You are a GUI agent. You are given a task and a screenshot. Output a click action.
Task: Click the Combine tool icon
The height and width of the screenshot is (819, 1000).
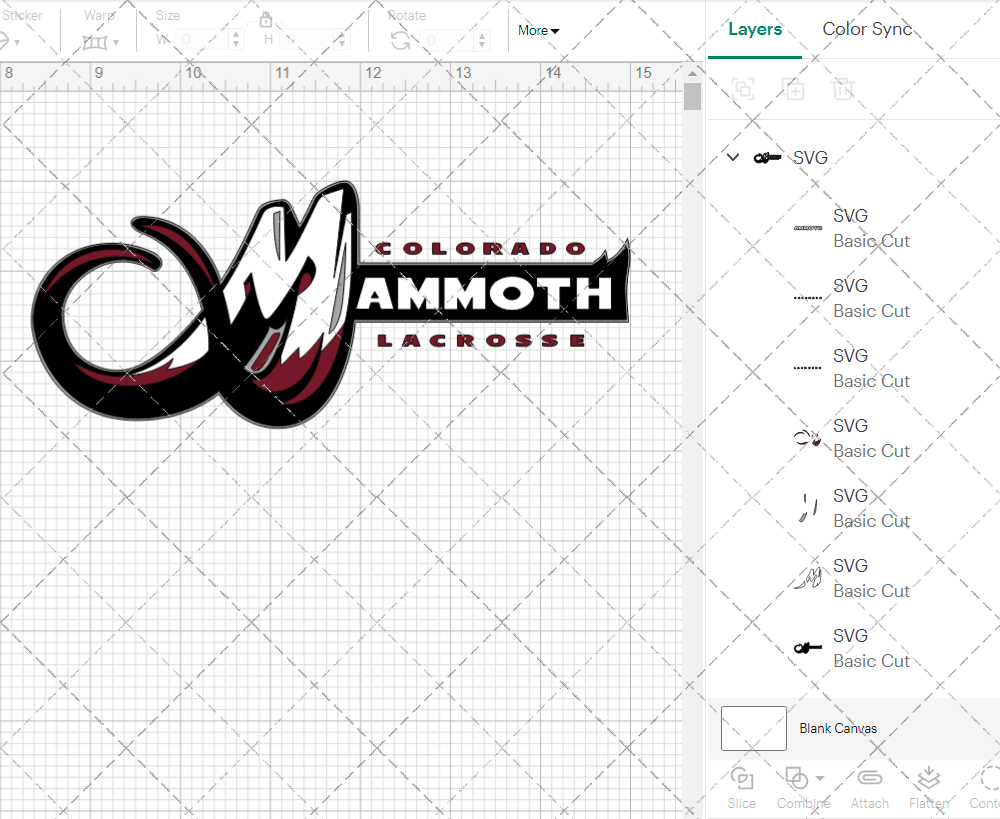point(796,779)
